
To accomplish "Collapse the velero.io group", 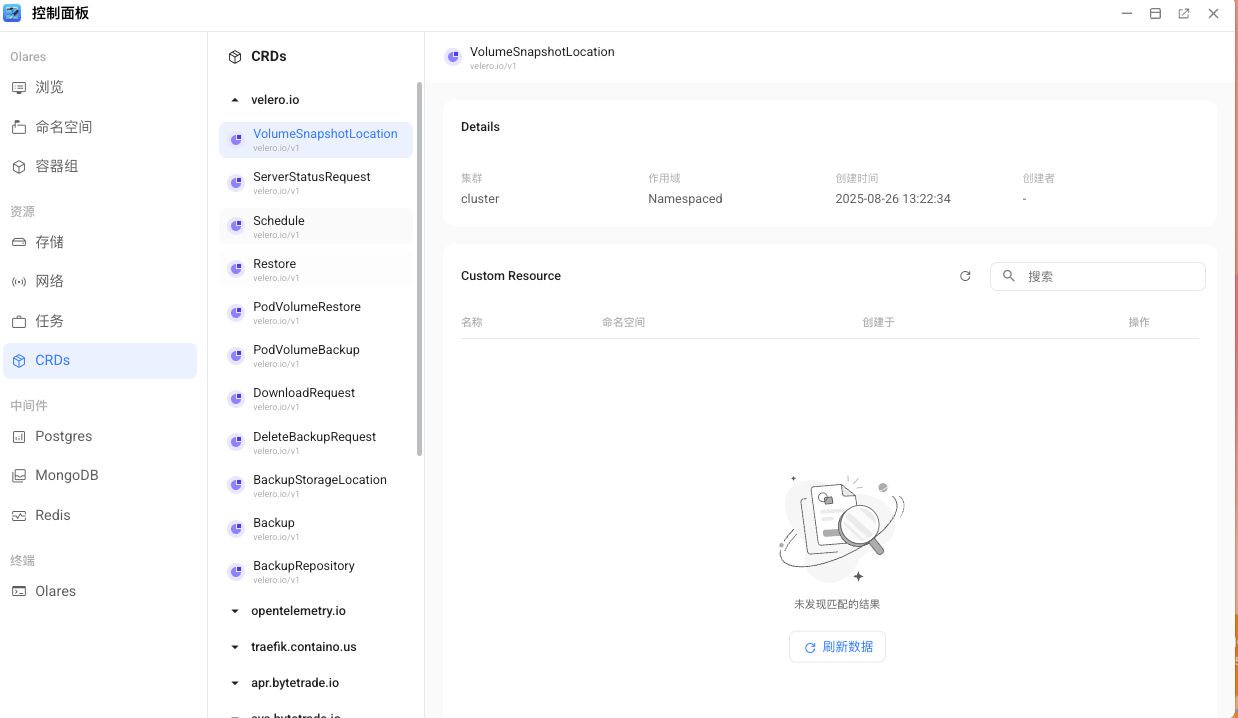I will (x=235, y=100).
